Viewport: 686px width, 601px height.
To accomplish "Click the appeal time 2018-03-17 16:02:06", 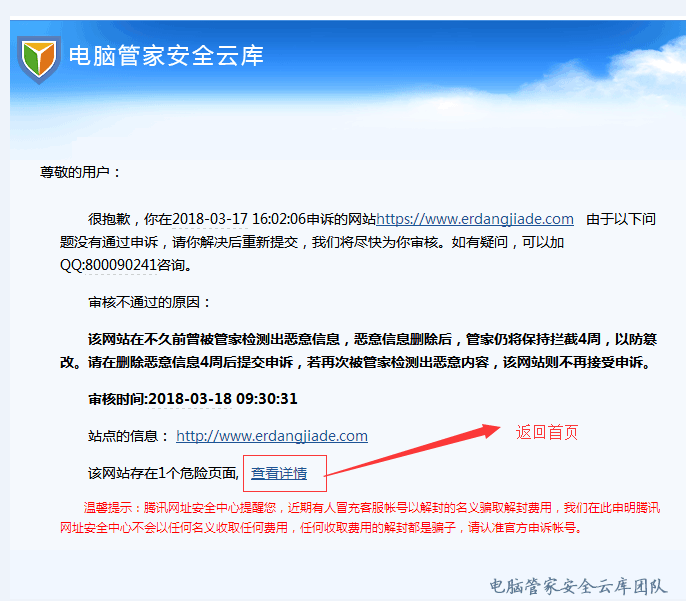I will [x=239, y=219].
